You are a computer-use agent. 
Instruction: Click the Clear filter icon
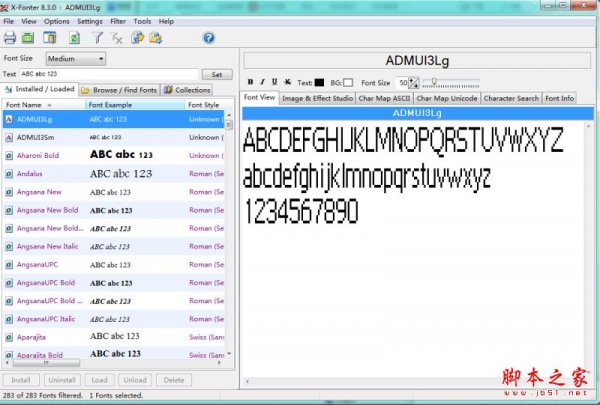point(116,38)
